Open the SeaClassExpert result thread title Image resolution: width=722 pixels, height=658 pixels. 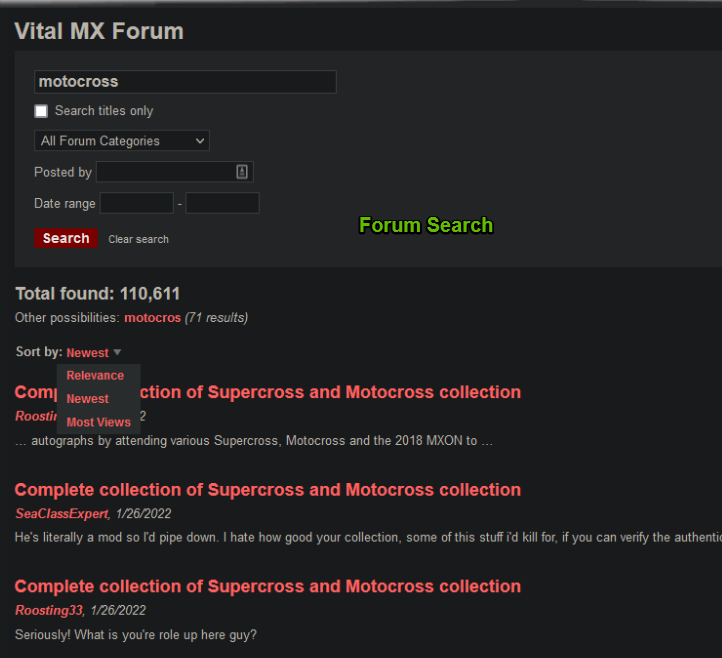coord(268,489)
